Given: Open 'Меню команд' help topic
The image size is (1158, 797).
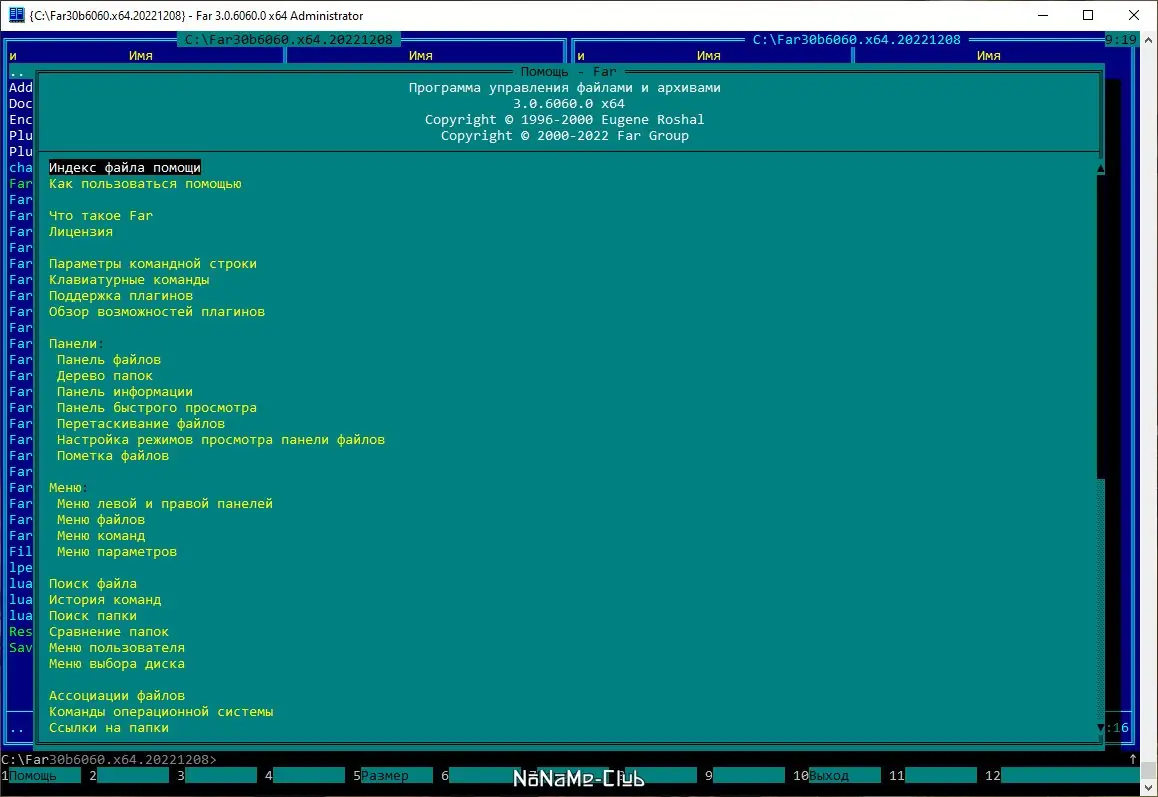Looking at the screenshot, I should pyautogui.click(x=100, y=536).
